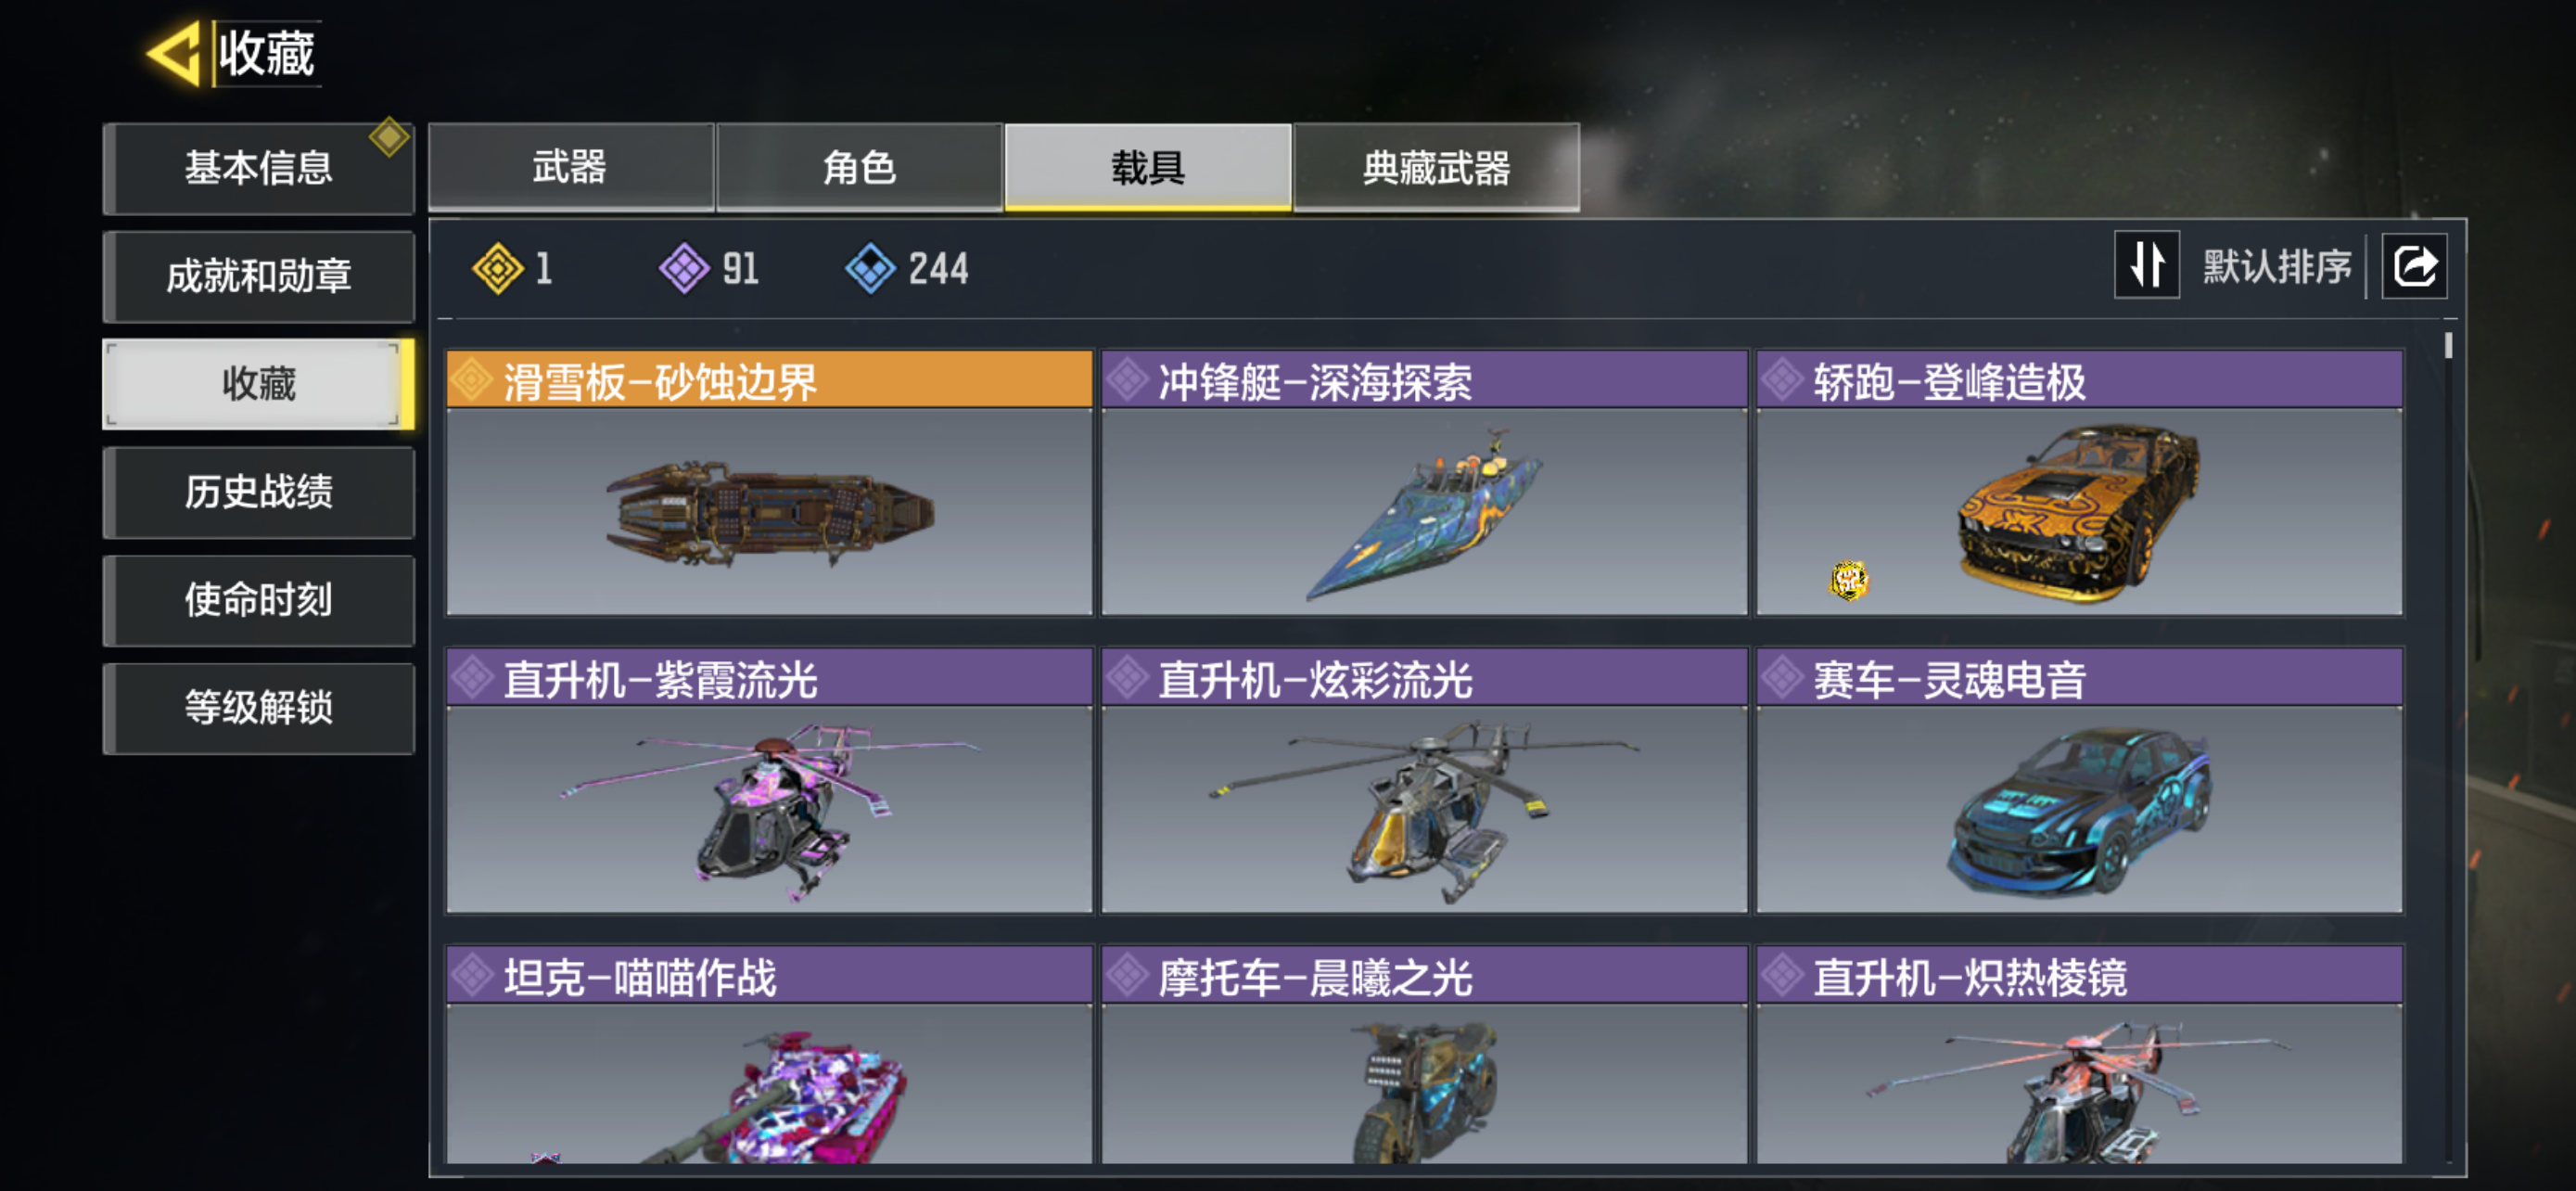Select the 滑雪板-砂蚀边界 vehicle card

click(x=769, y=482)
